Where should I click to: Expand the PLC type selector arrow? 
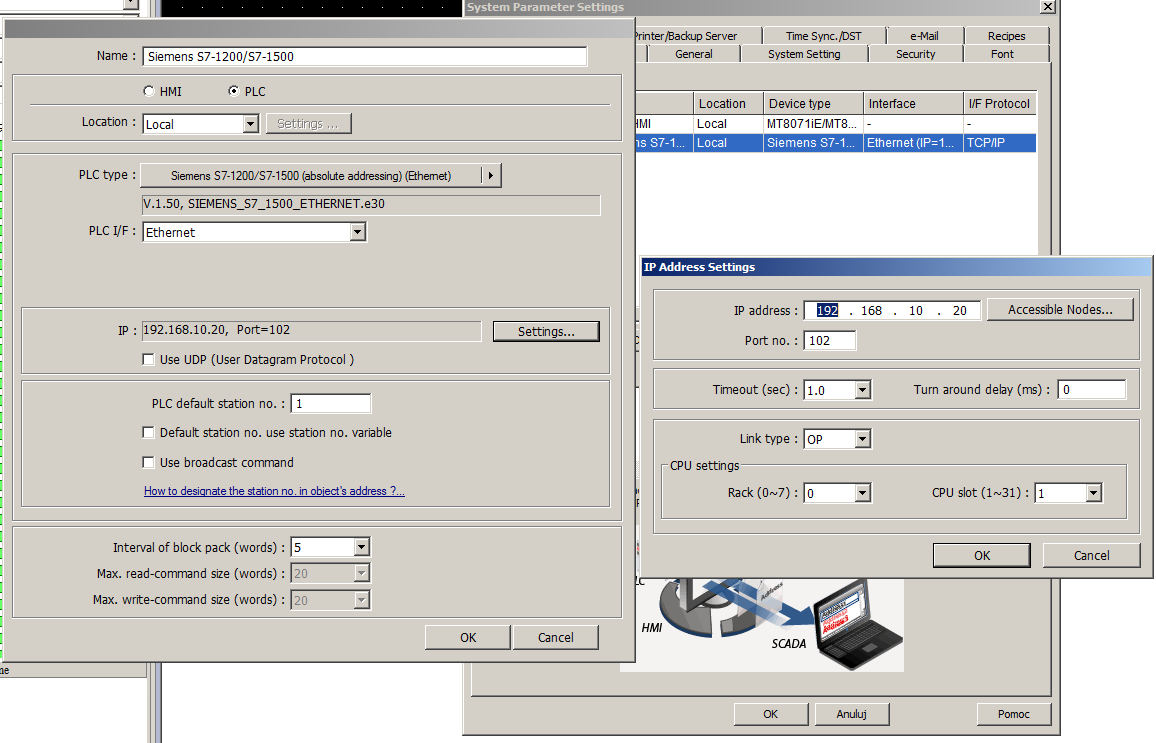pyautogui.click(x=490, y=174)
